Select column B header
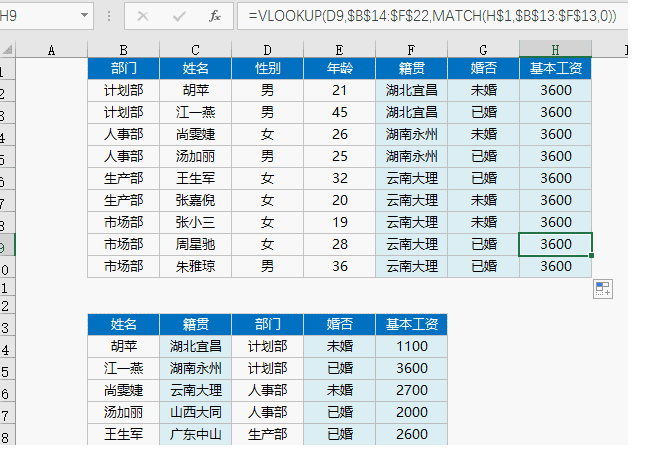Viewport: 646px width, 457px height. 123,50
